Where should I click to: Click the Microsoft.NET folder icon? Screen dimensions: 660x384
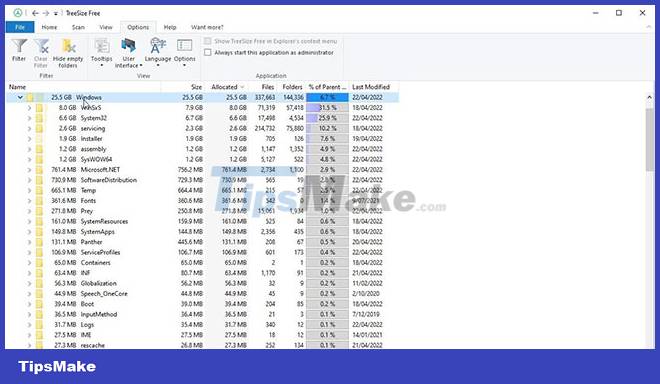pyautogui.click(x=39, y=170)
